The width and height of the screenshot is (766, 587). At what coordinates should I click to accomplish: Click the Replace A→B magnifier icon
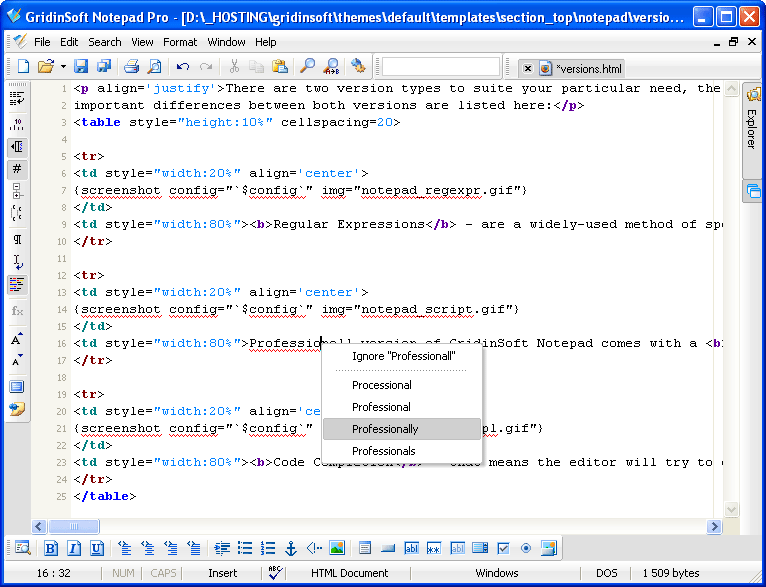click(x=332, y=66)
